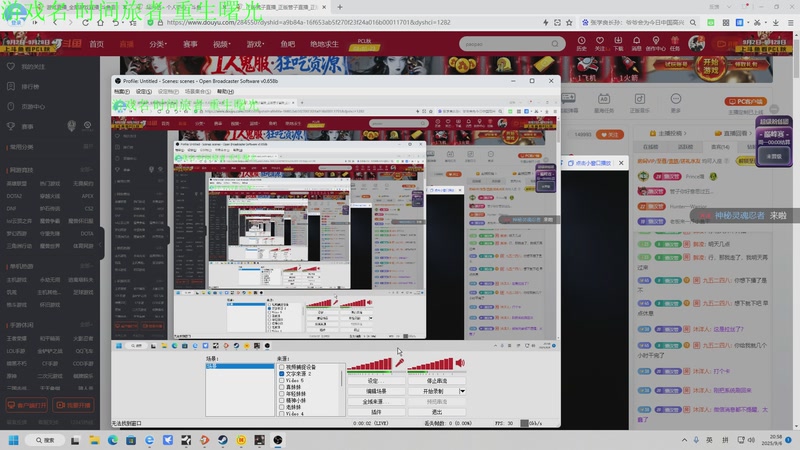
Task: Click the 排行榜 sidebar icon
Action: point(11,86)
